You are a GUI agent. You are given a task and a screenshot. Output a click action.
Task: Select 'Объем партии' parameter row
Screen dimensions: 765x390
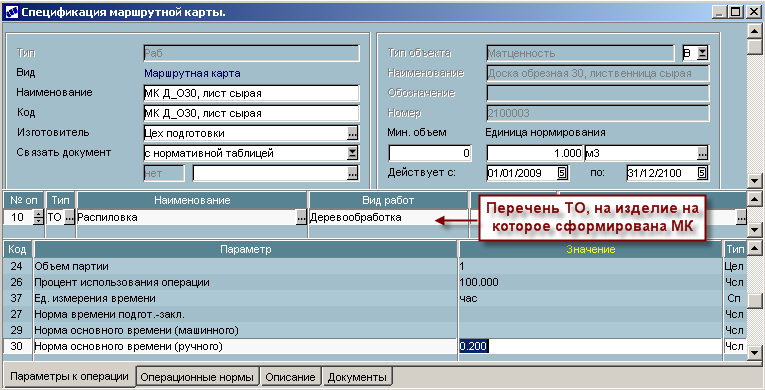coord(245,267)
